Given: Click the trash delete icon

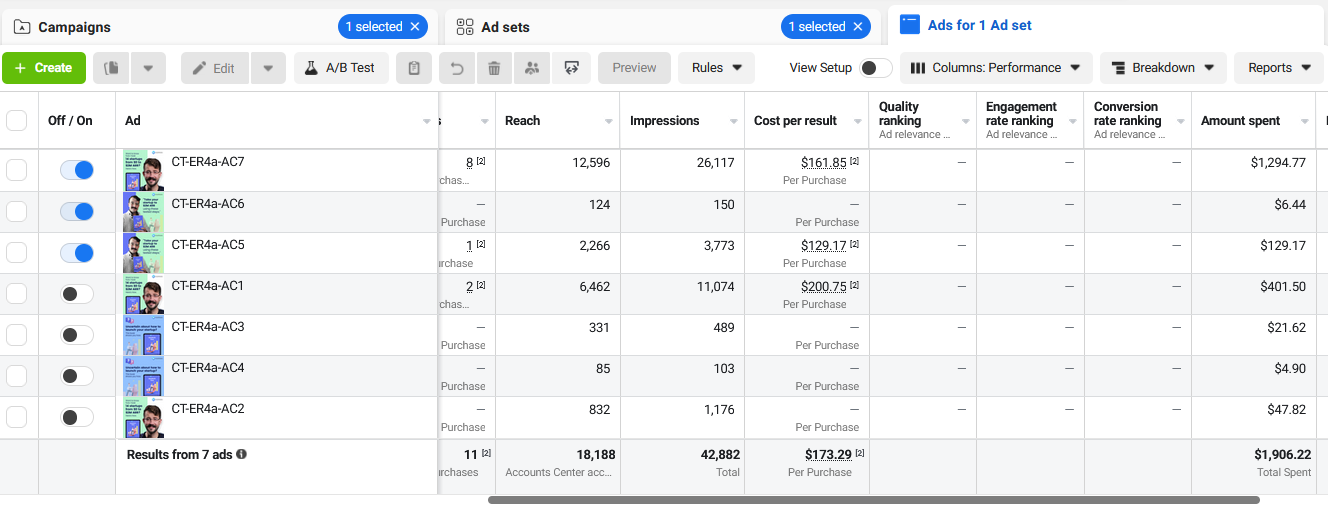Looking at the screenshot, I should click(494, 68).
